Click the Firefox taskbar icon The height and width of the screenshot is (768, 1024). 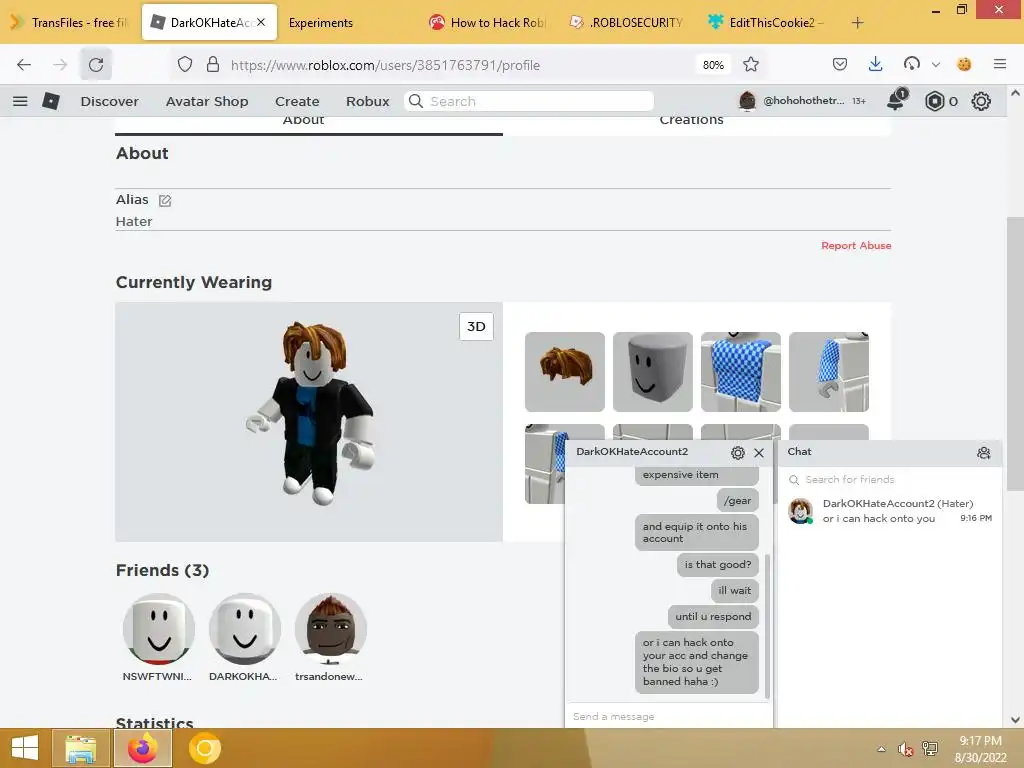click(142, 748)
